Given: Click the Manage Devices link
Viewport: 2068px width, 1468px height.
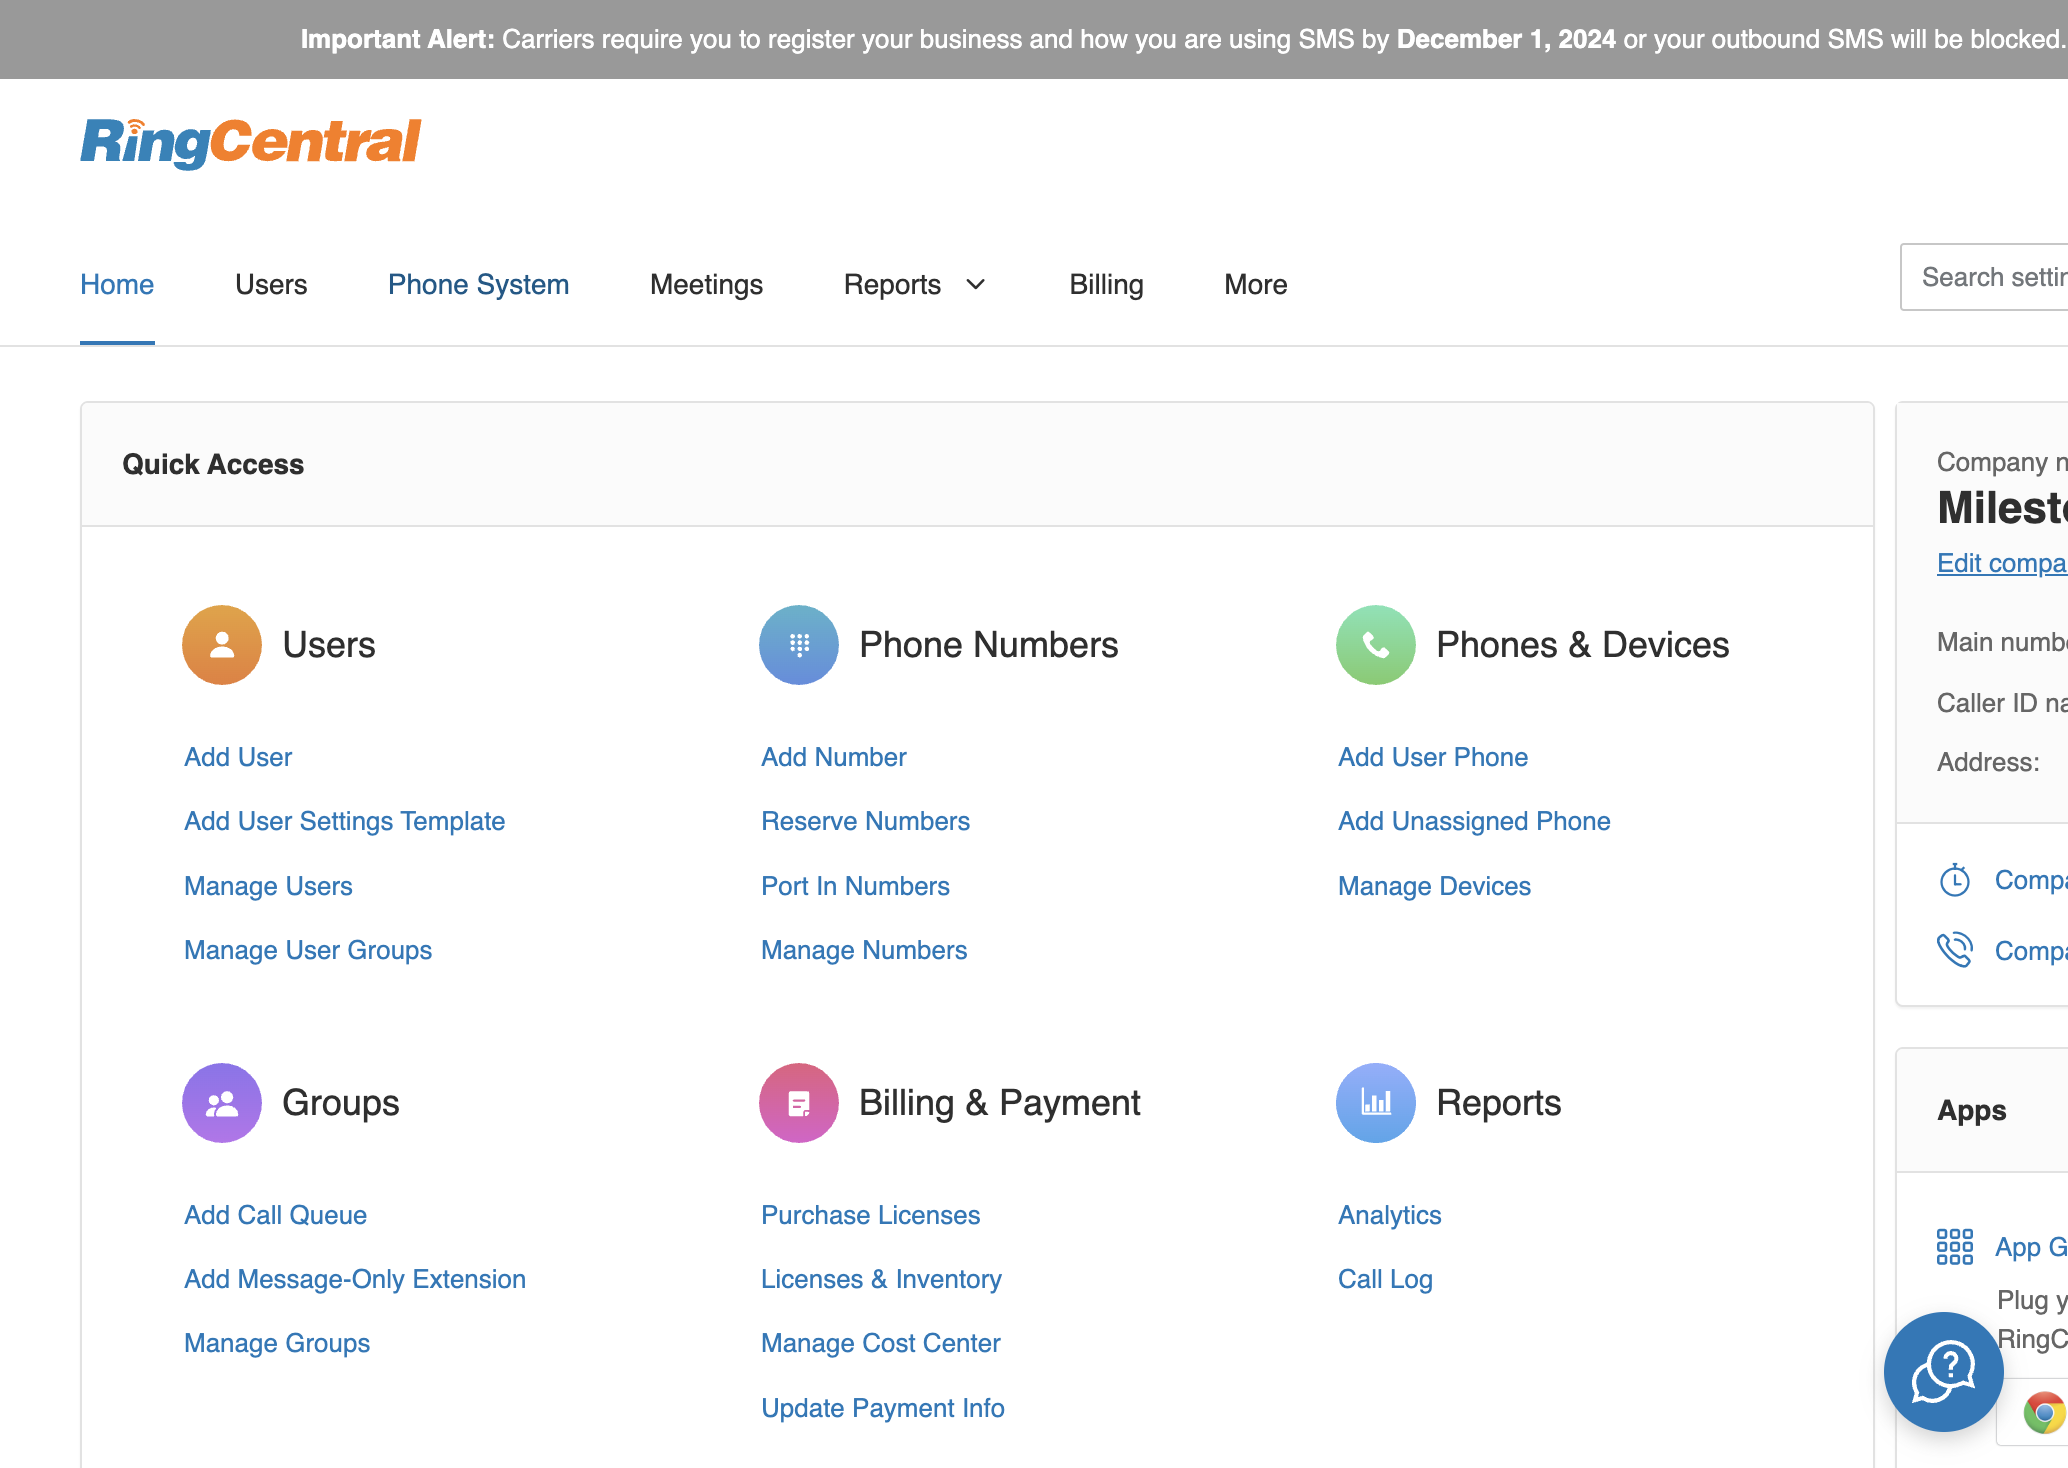Looking at the screenshot, I should (x=1434, y=886).
